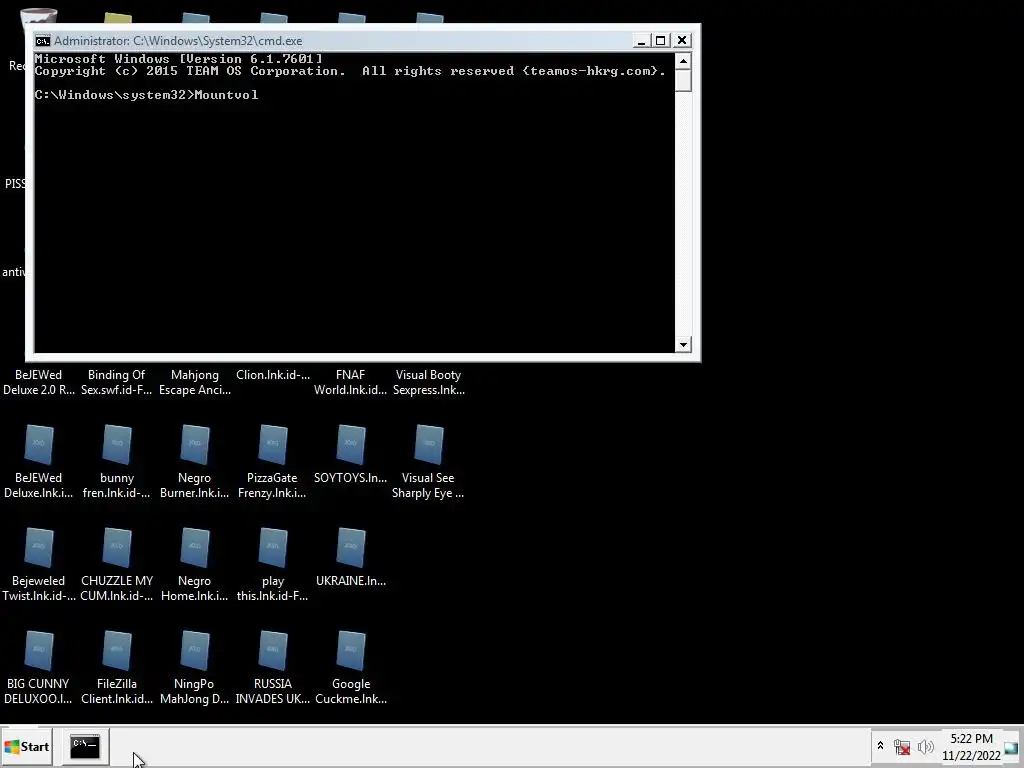Open the volume speaker tray icon
Screen dimensions: 1024x768
[x=925, y=746]
